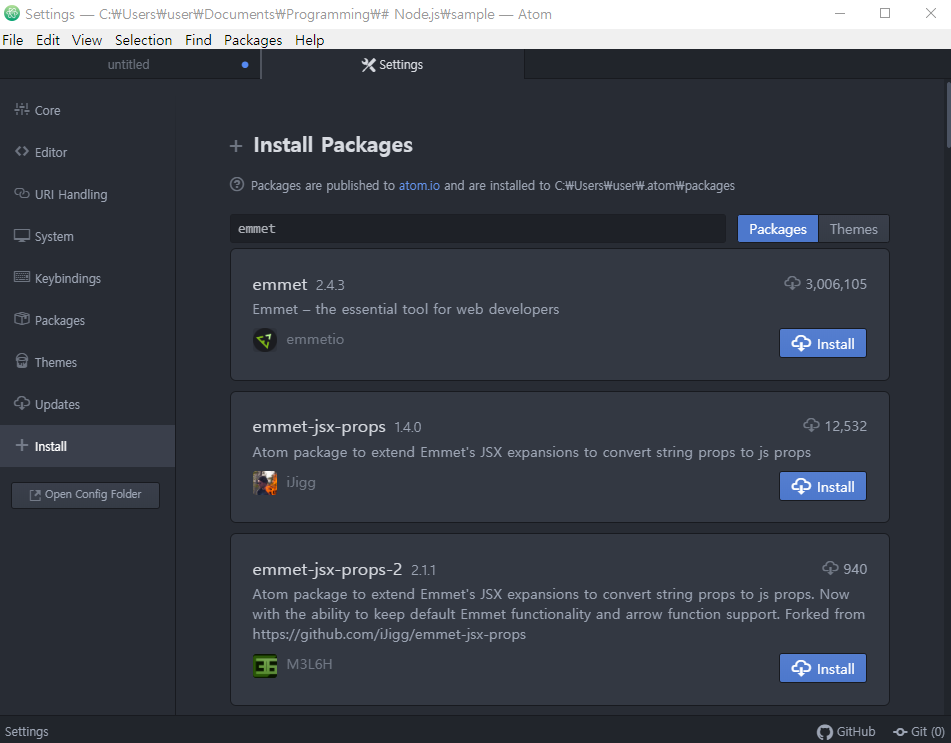The image size is (951, 743).
Task: Click the M3L6H author name
Action: click(309, 665)
